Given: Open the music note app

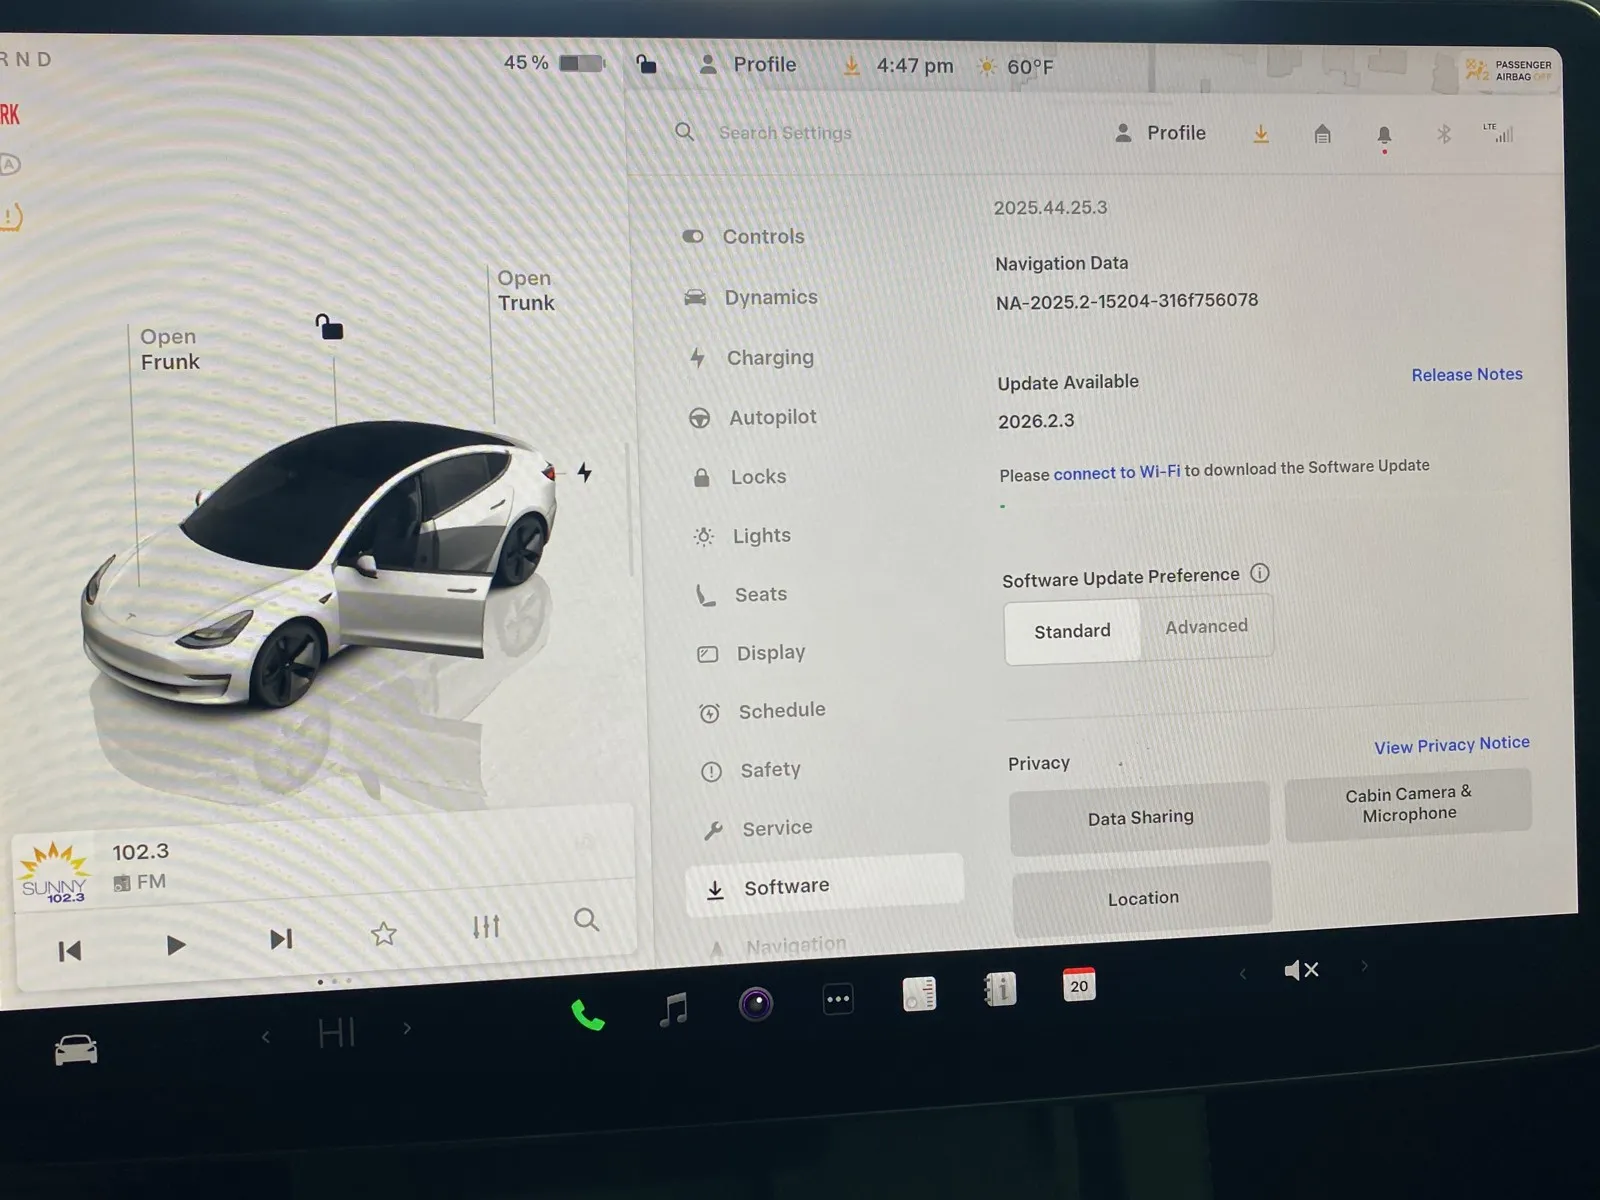Looking at the screenshot, I should point(674,1009).
